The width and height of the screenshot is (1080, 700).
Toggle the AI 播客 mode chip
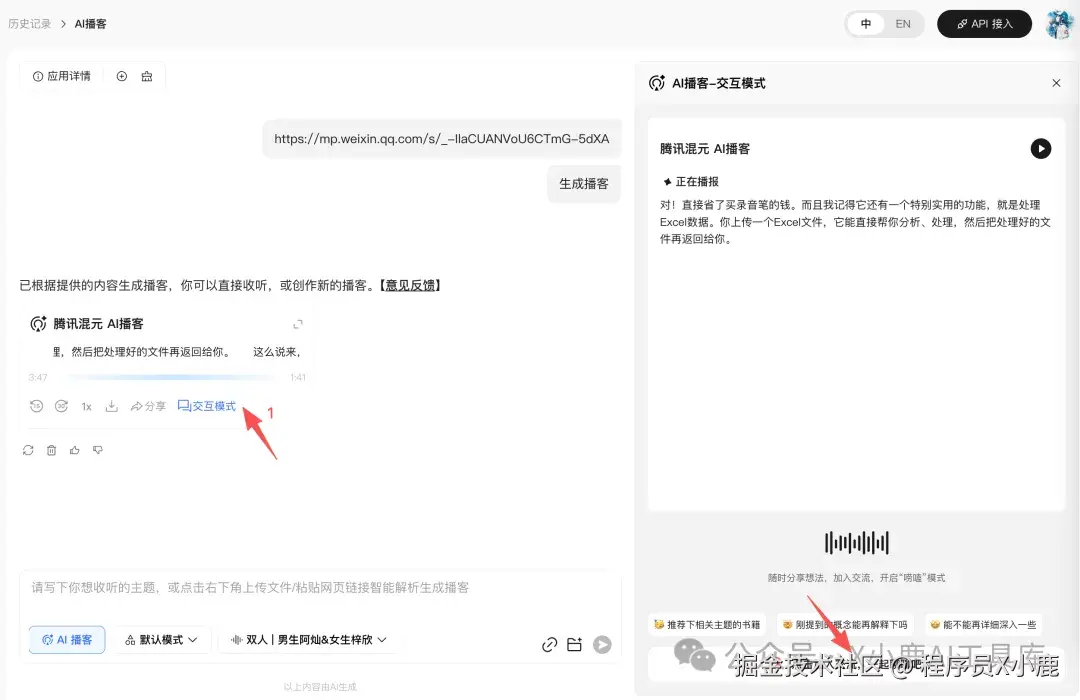(x=66, y=640)
